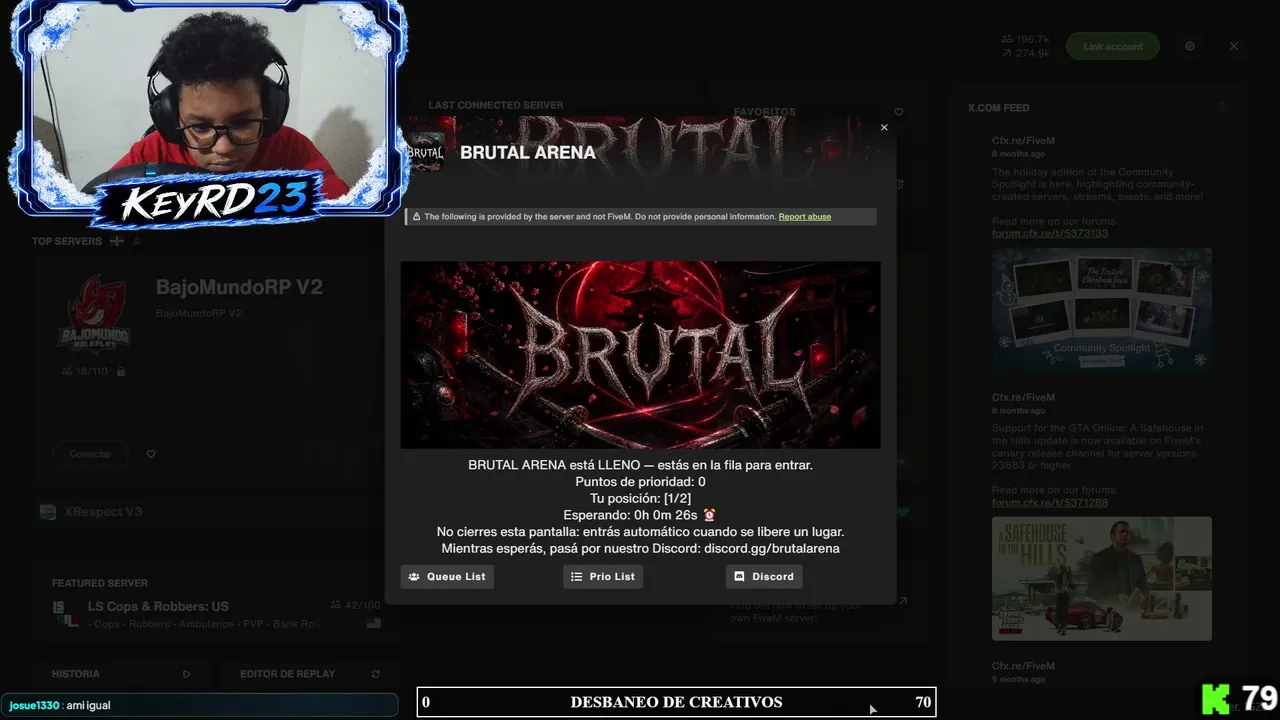
Task: Click the discord.gg/brutalarena text
Action: coord(772,549)
